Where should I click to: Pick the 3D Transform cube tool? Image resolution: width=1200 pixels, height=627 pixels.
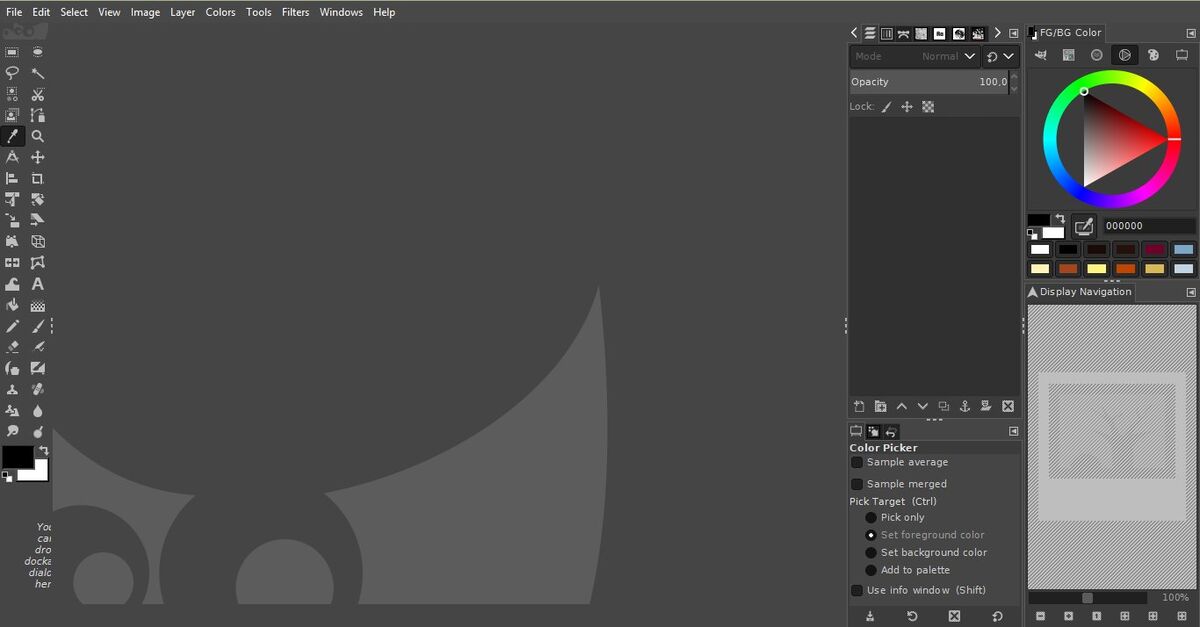click(37, 241)
